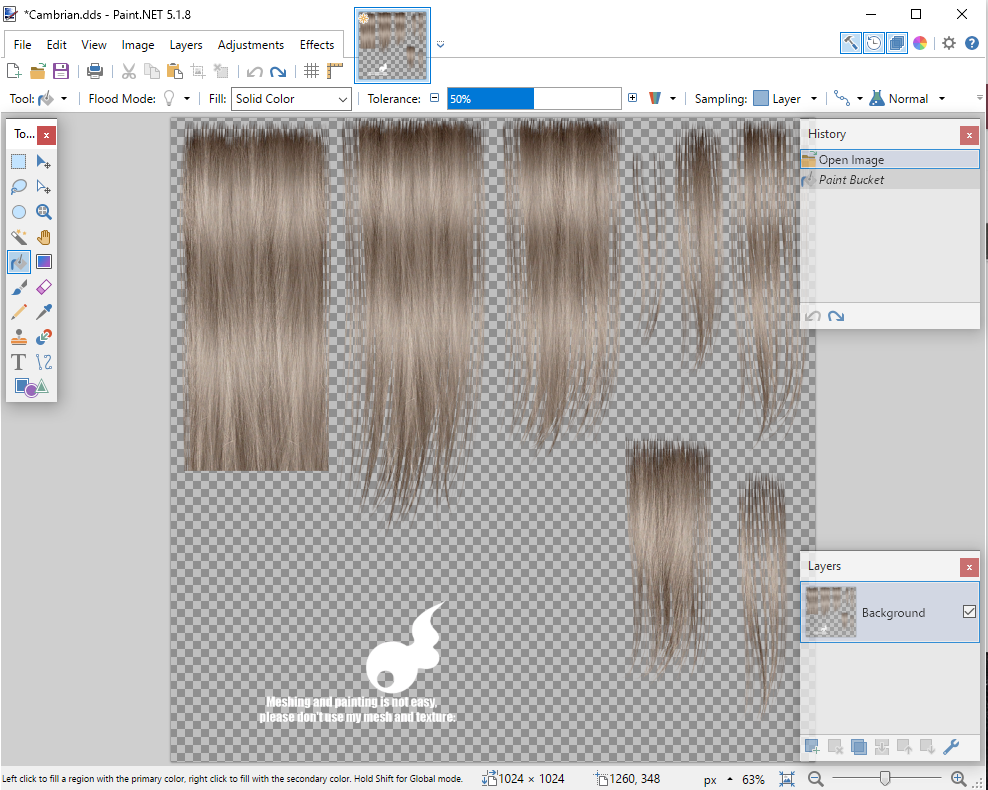This screenshot has height=790, width=988.
Task: Select the Move Selection tool
Action: [x=43, y=187]
